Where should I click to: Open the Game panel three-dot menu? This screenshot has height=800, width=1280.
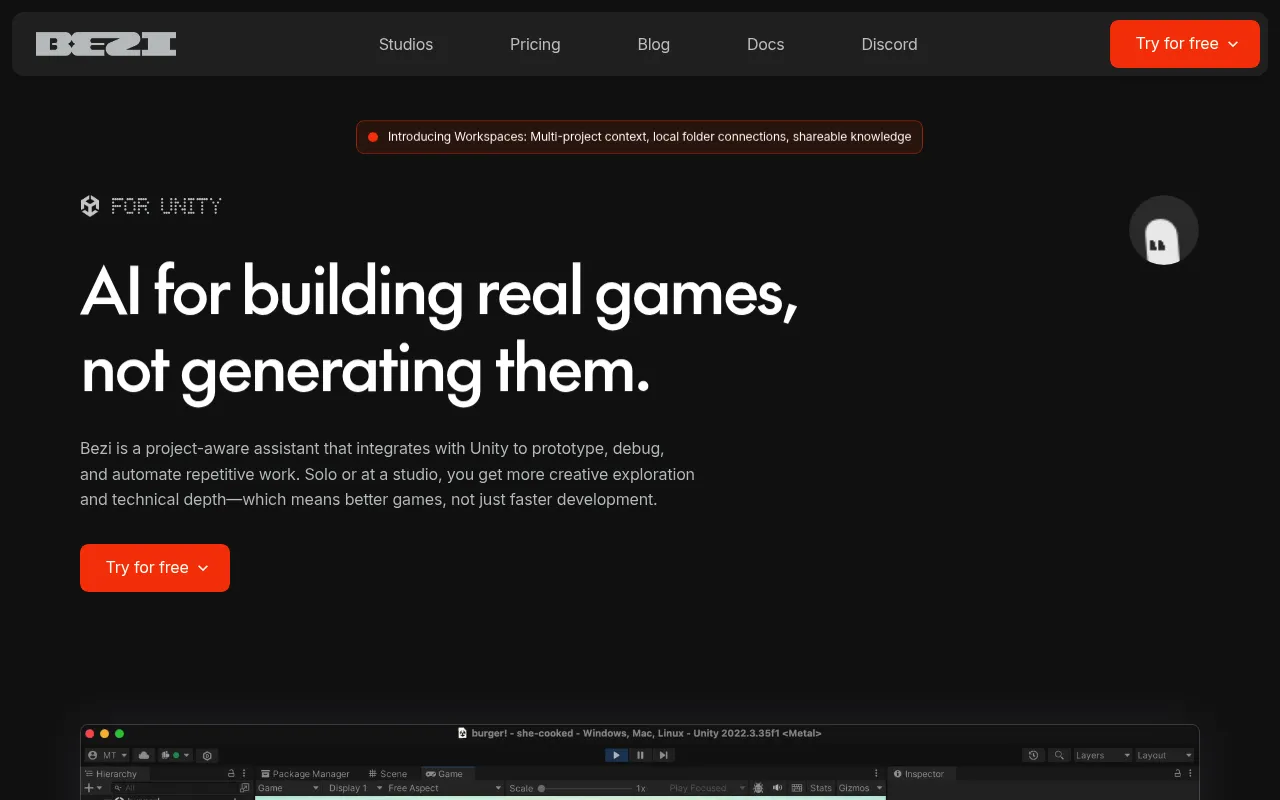876,773
